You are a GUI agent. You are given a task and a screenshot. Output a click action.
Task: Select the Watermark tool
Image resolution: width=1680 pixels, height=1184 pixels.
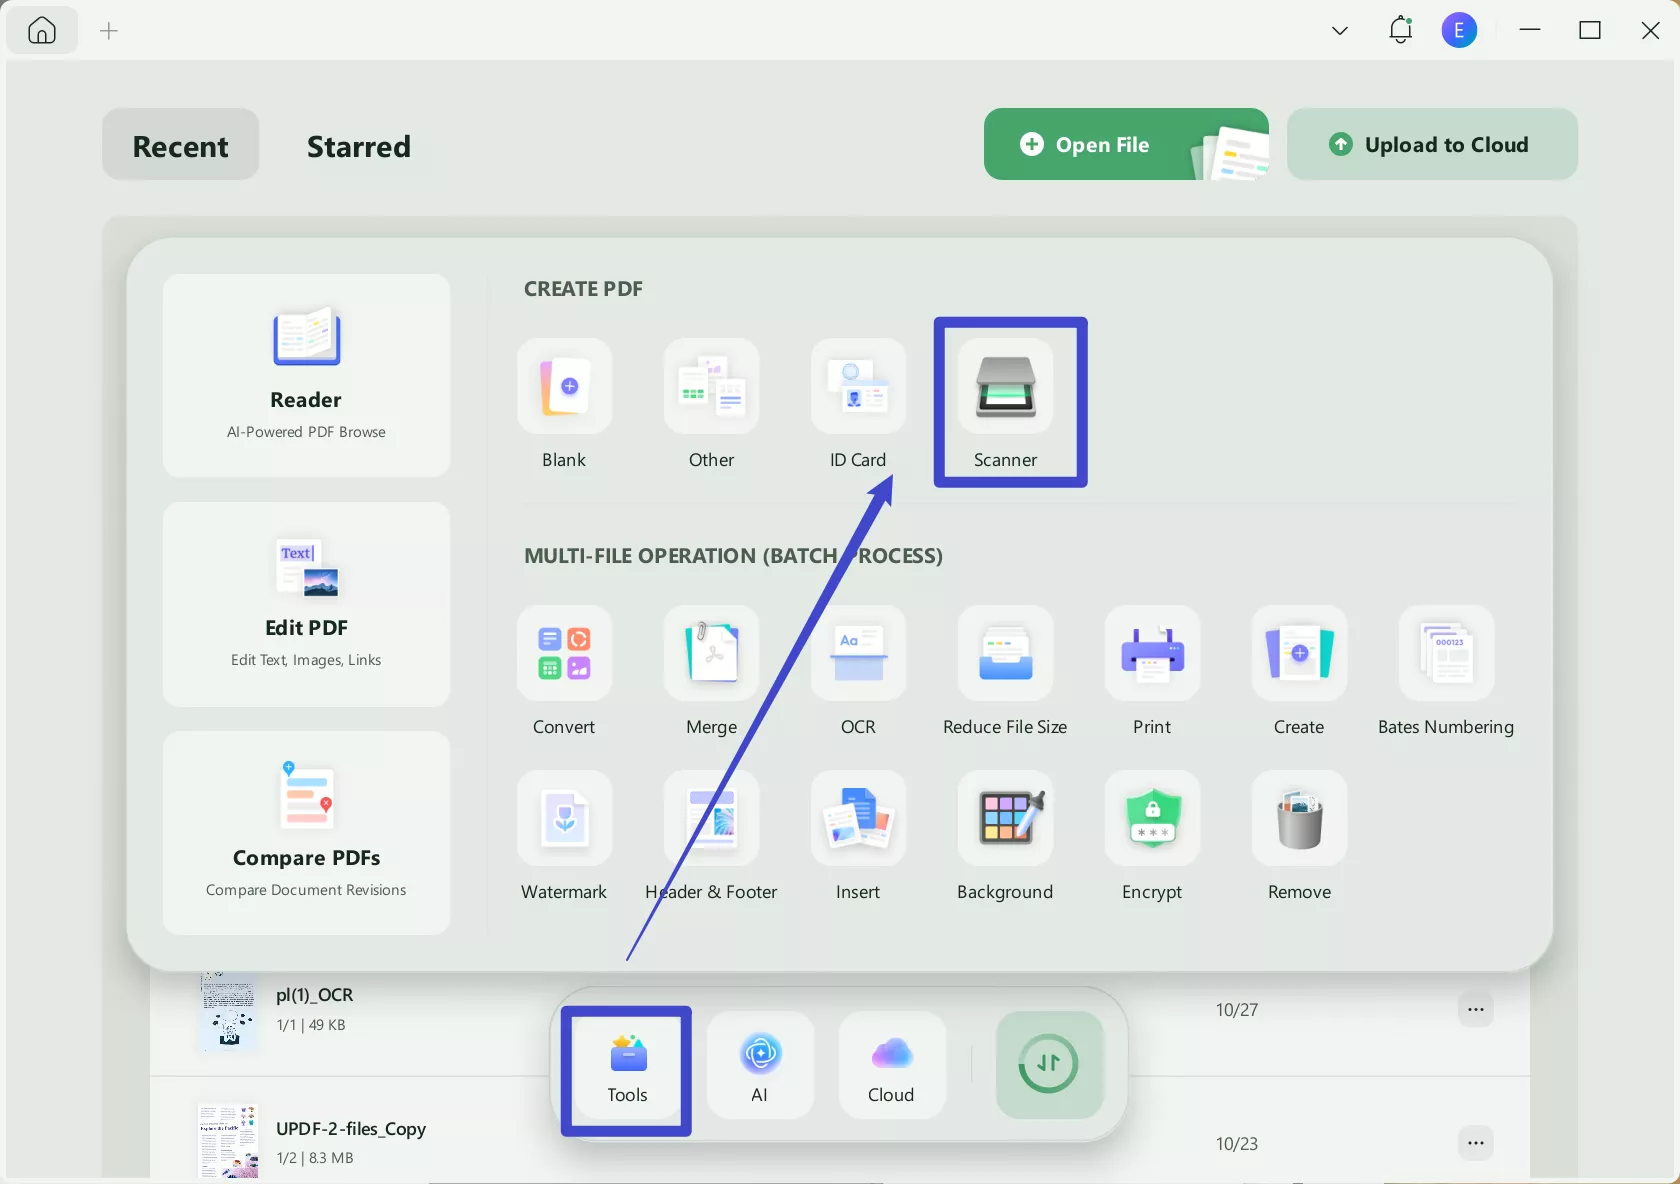coord(563,836)
